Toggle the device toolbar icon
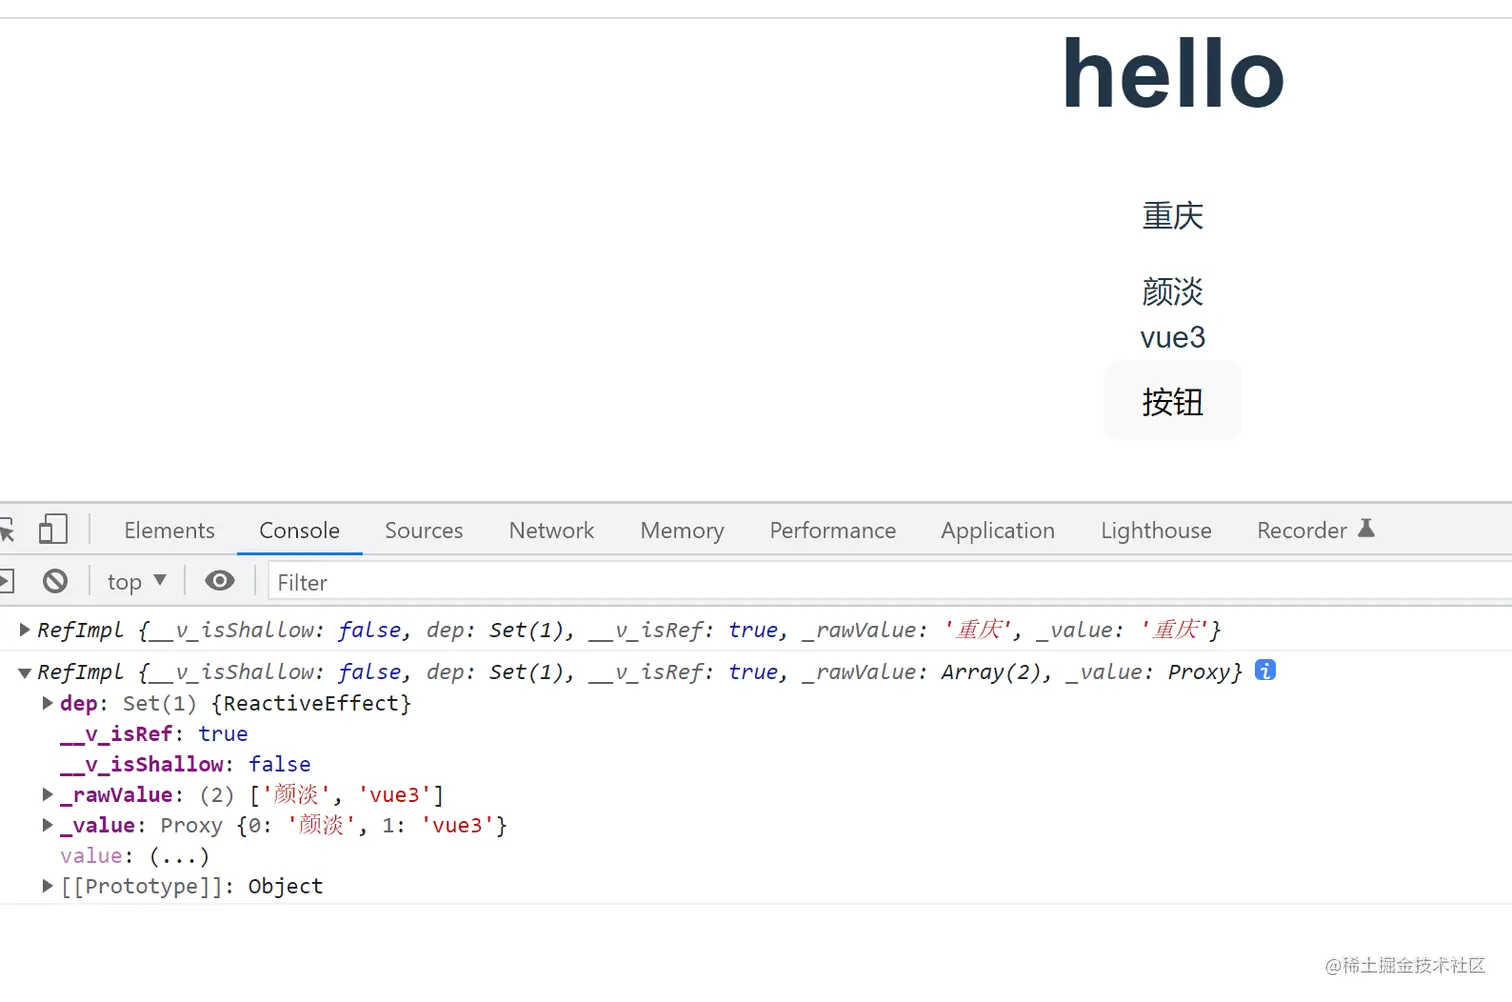1512x1002 pixels. 53,529
